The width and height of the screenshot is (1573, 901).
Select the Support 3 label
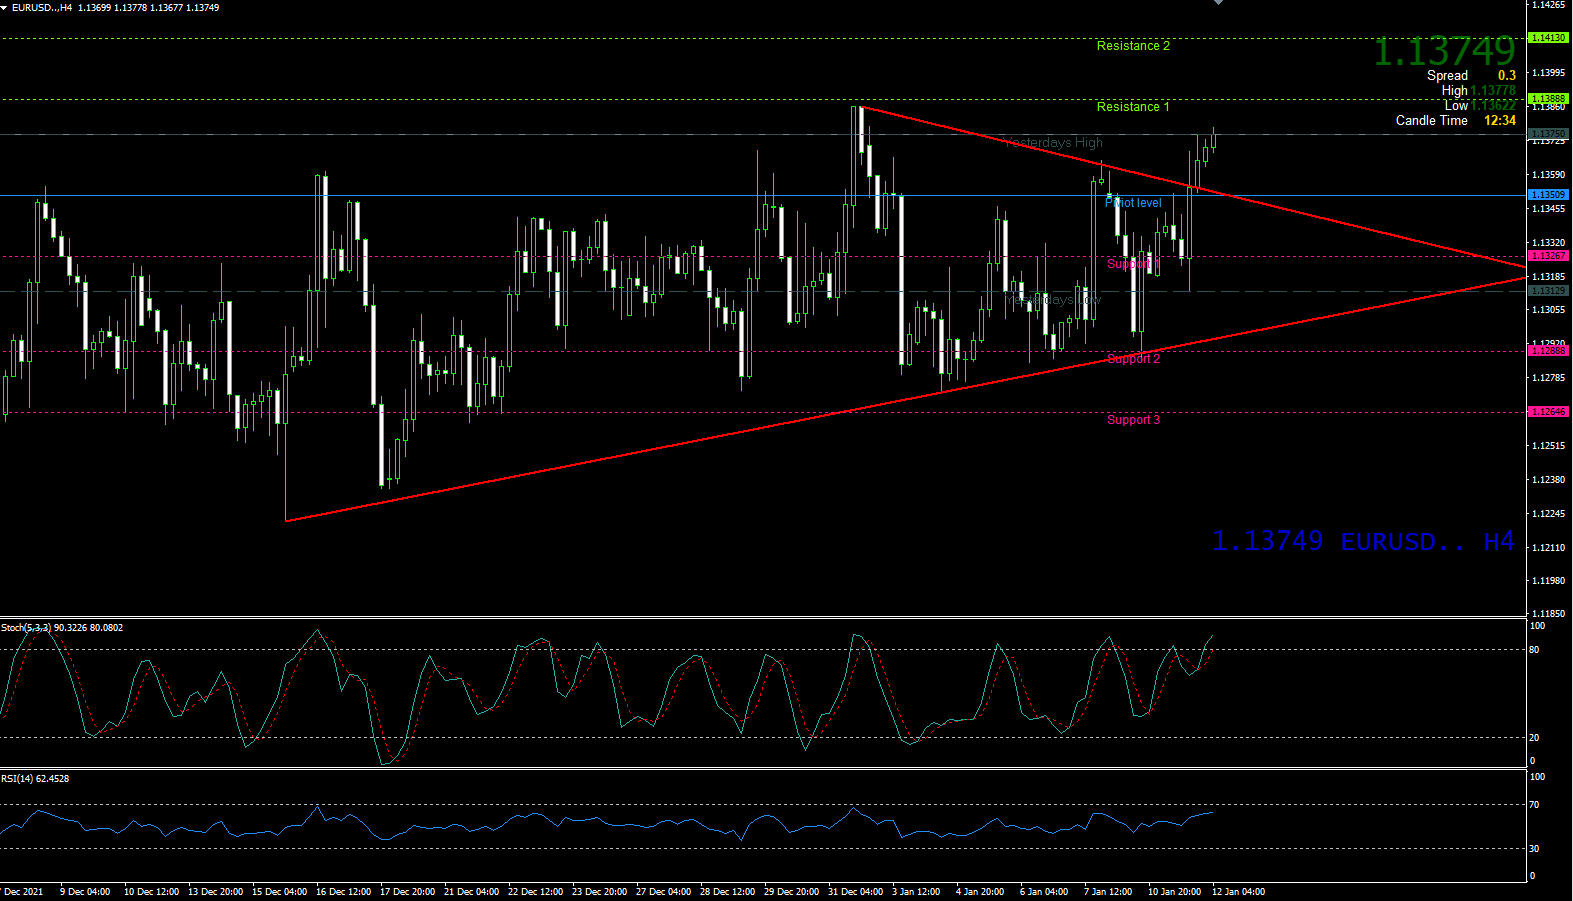1133,420
